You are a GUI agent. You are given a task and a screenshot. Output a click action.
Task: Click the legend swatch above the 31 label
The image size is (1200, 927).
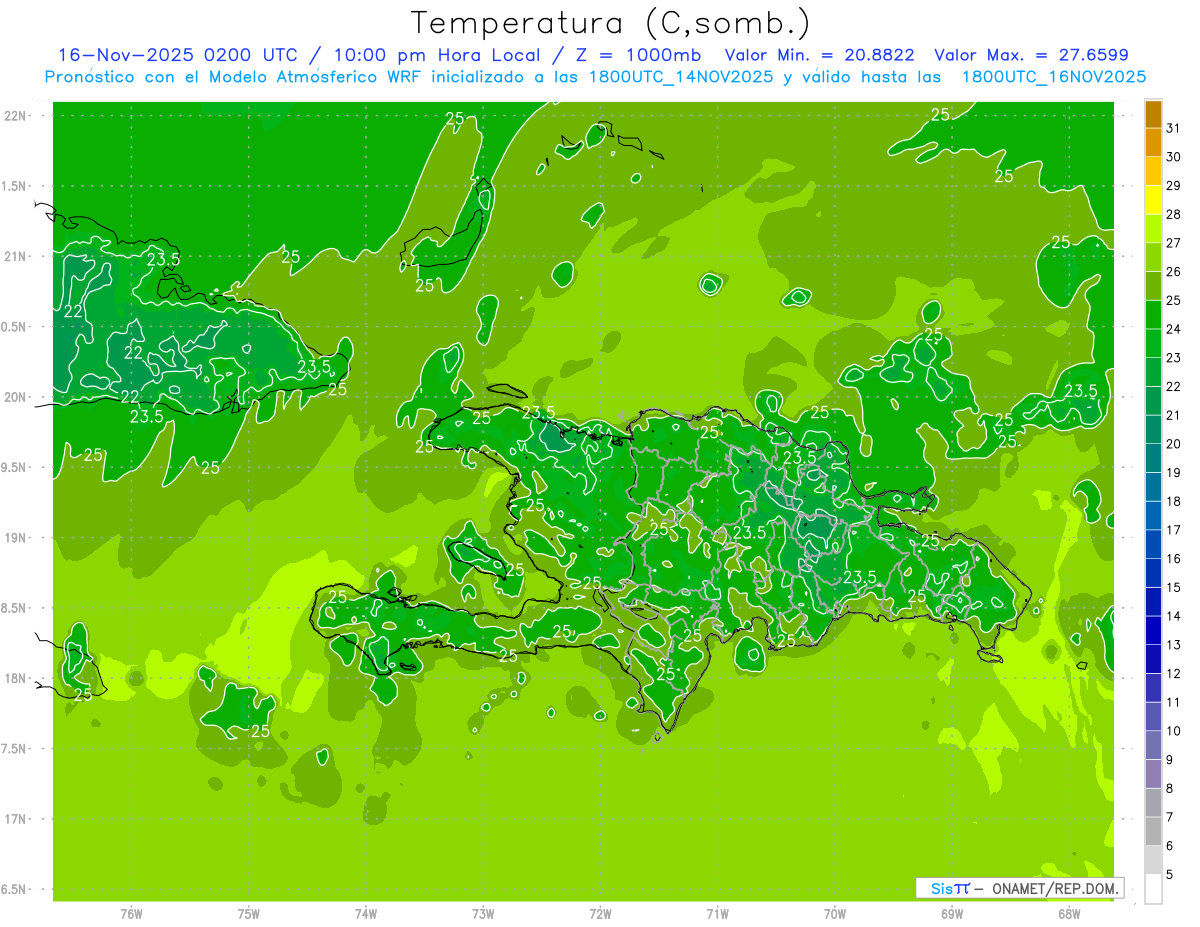coord(1153,113)
